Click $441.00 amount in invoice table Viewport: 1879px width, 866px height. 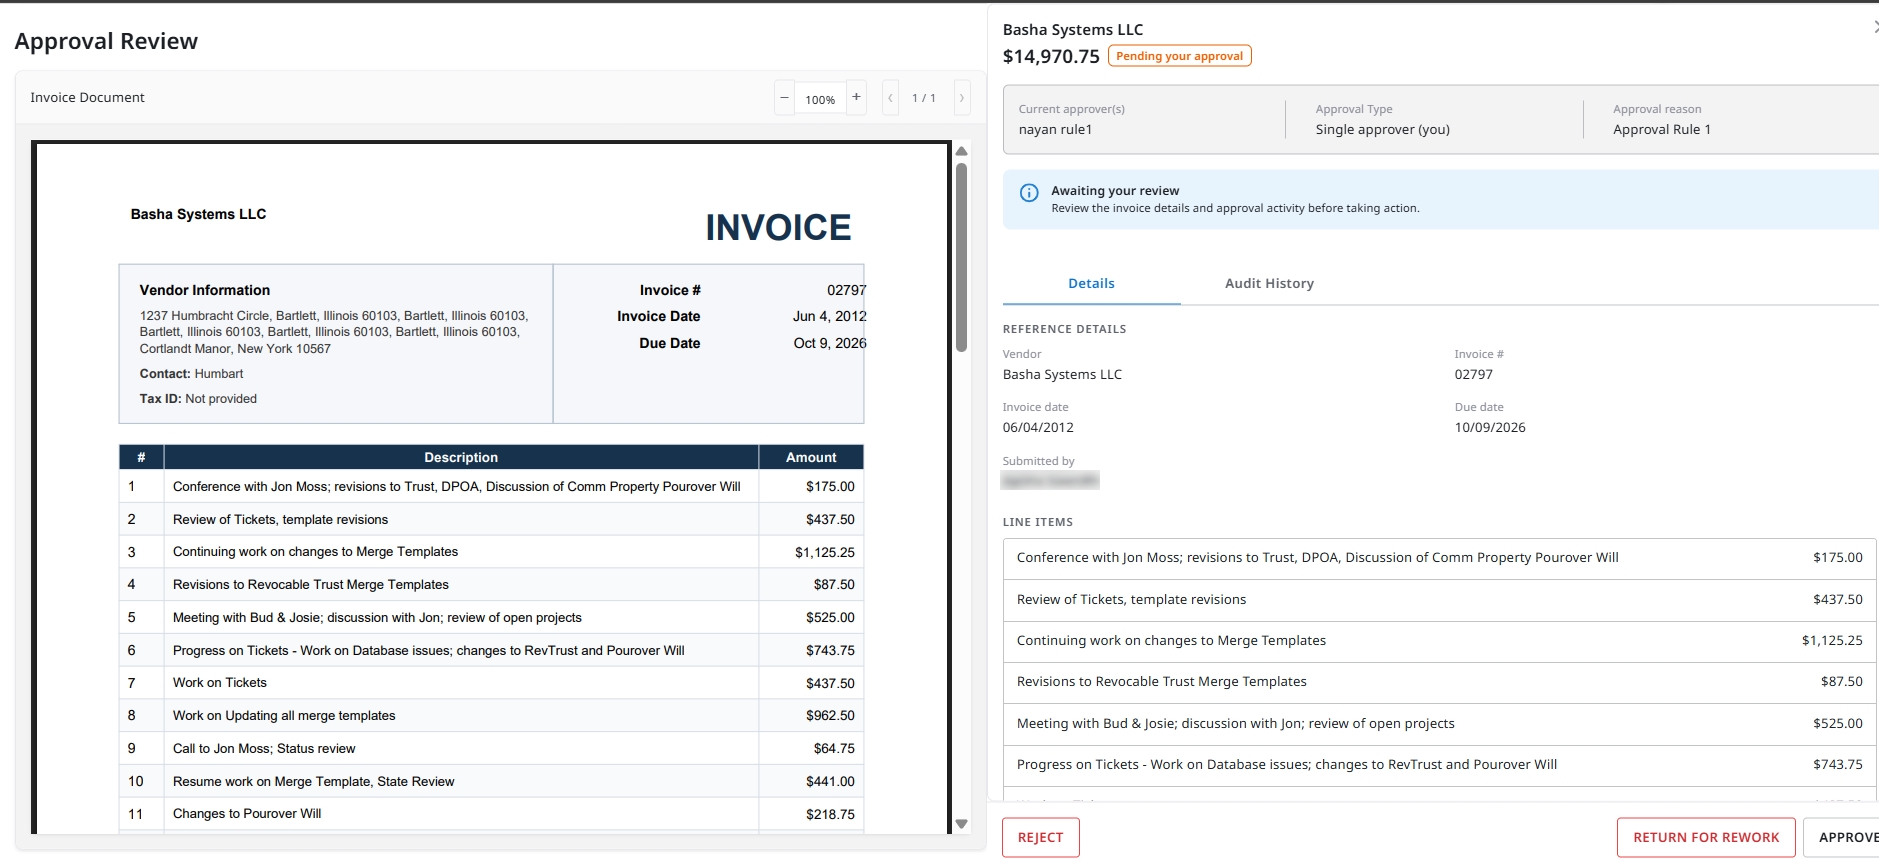tap(830, 782)
